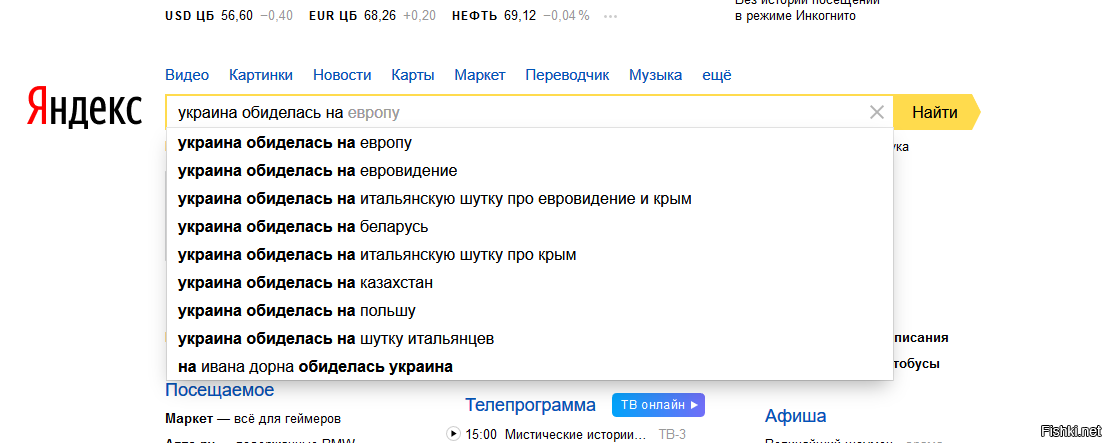This screenshot has height=443, width=1107.
Task: Select suggestion 'украина обиделась на евровидение'
Action: pos(529,171)
